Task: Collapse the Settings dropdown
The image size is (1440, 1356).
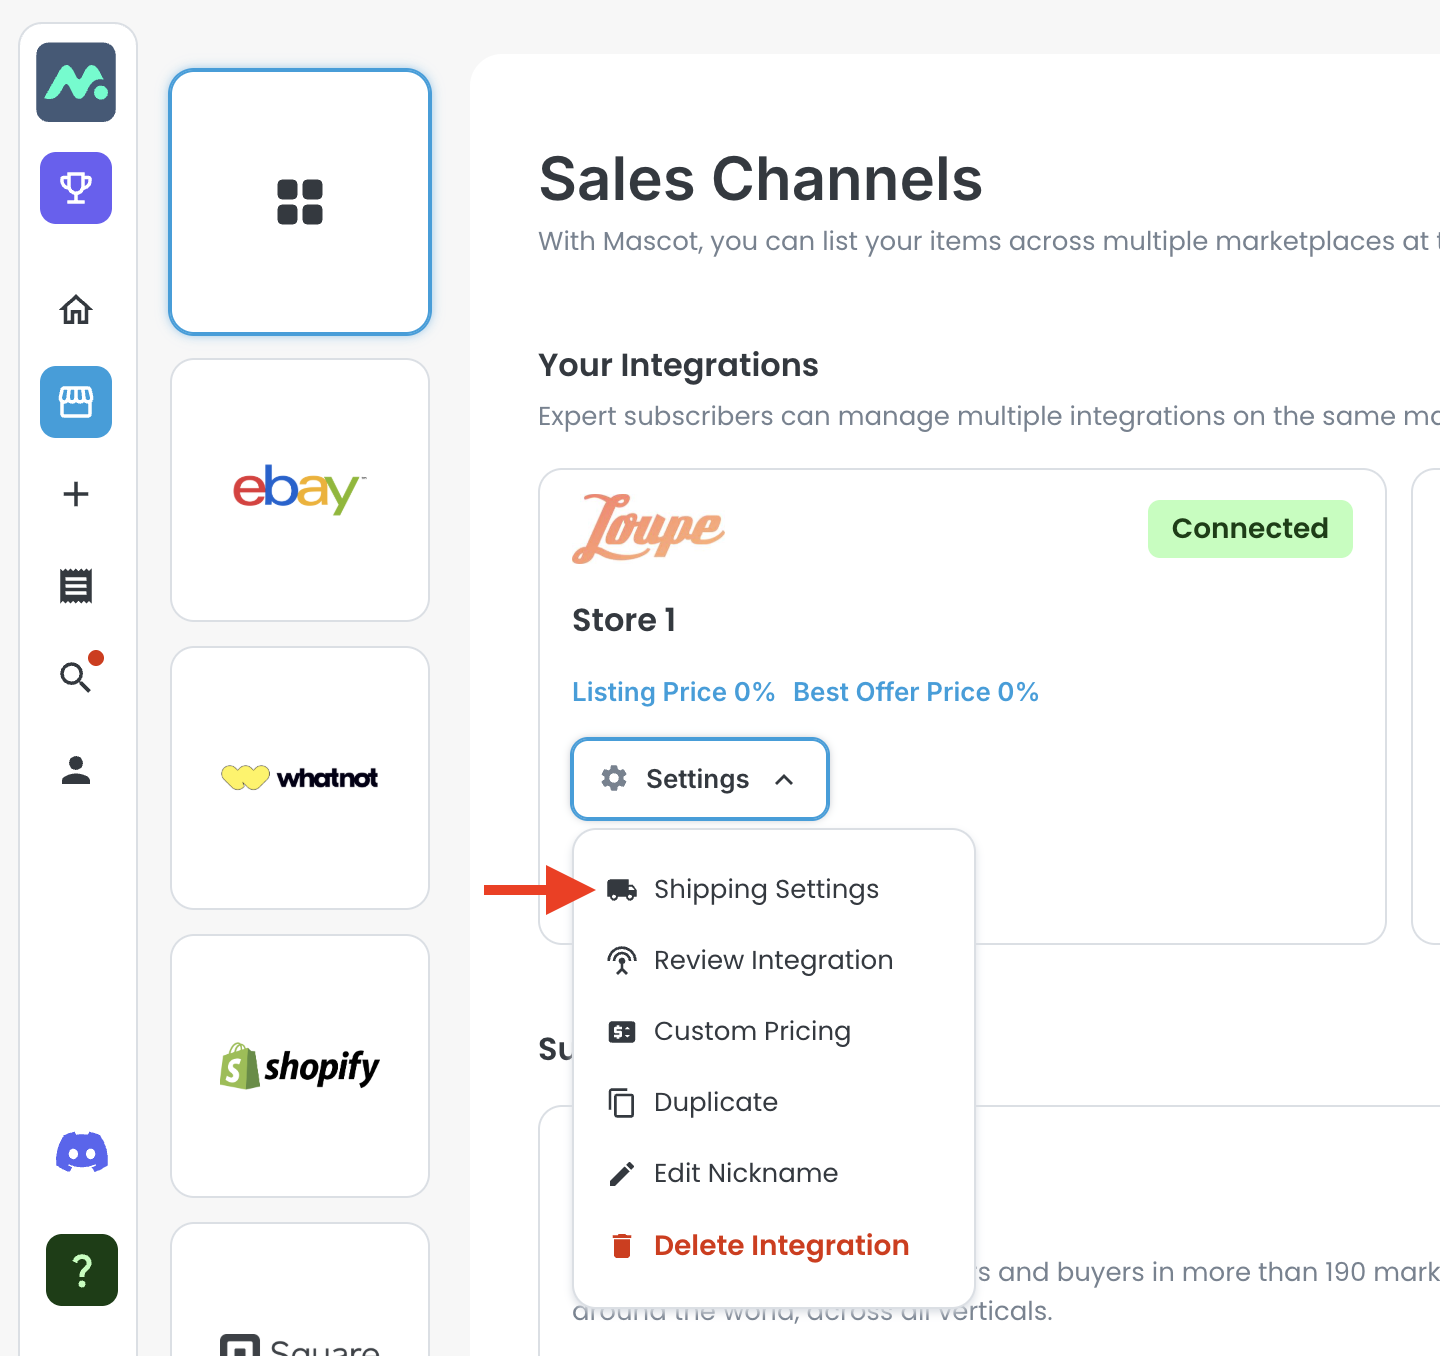Action: tap(699, 779)
